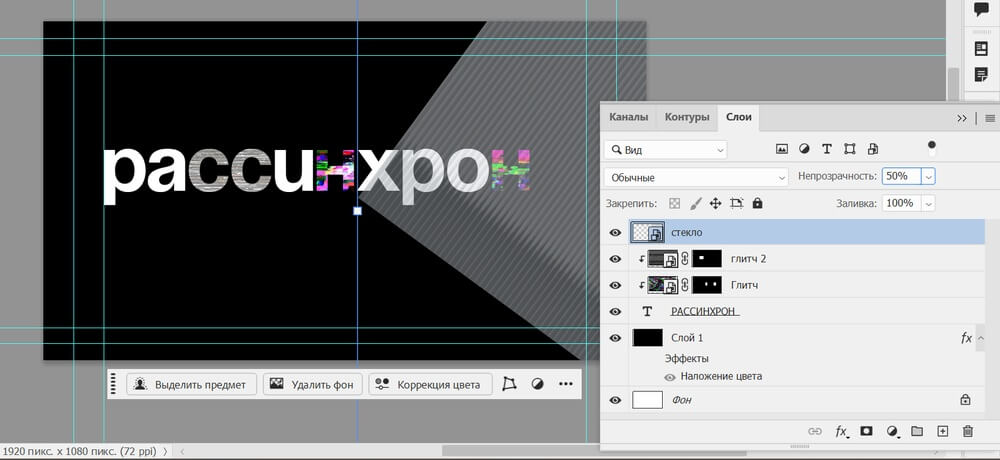Click the delete layer trash icon

967,431
